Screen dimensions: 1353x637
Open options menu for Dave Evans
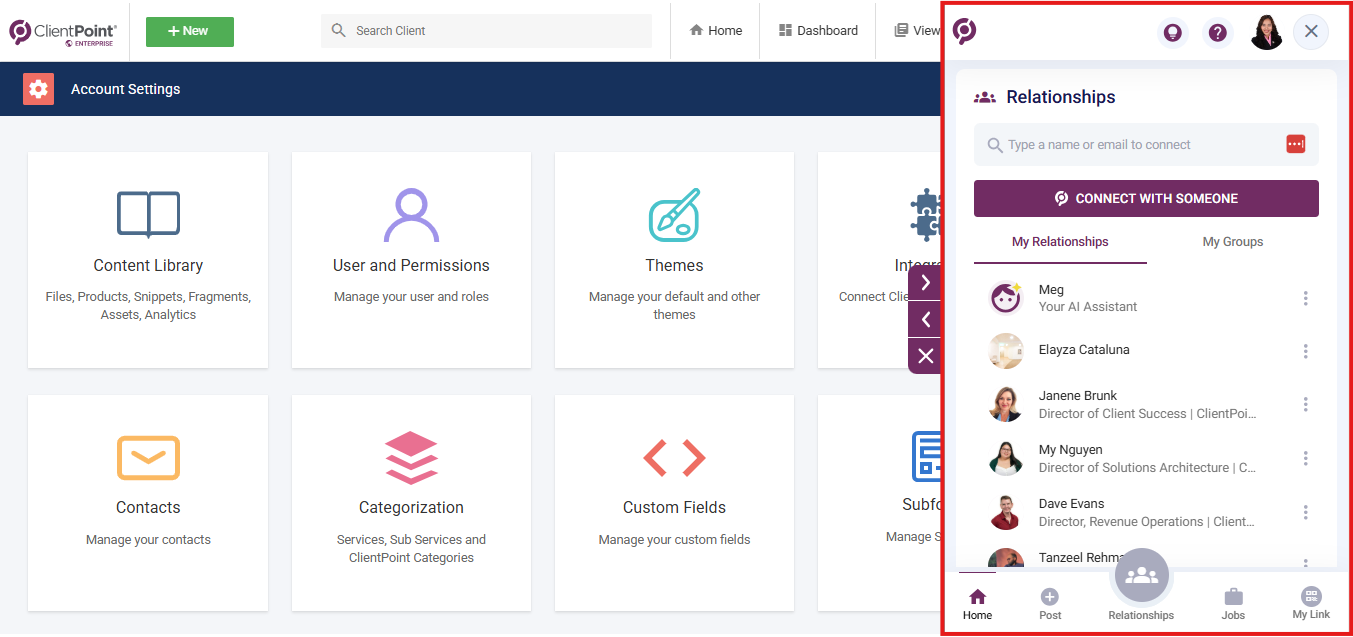1305,512
